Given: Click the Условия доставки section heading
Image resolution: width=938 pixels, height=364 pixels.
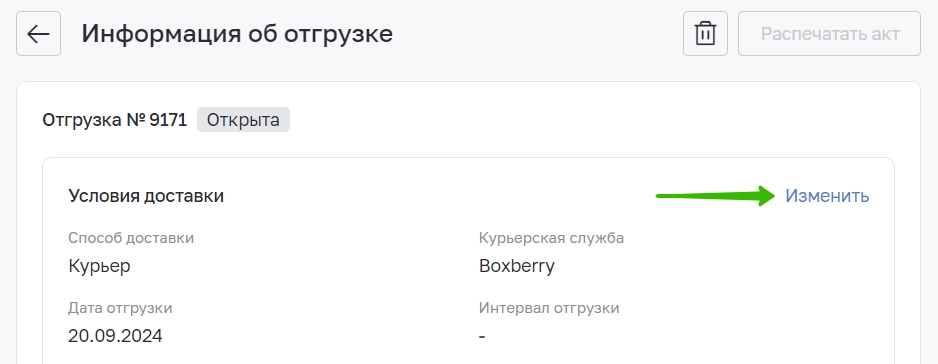Looking at the screenshot, I should coord(146,196).
